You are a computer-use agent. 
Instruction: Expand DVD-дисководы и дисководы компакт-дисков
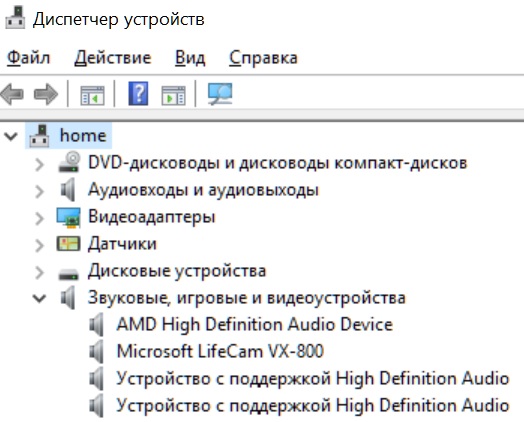tap(39, 164)
